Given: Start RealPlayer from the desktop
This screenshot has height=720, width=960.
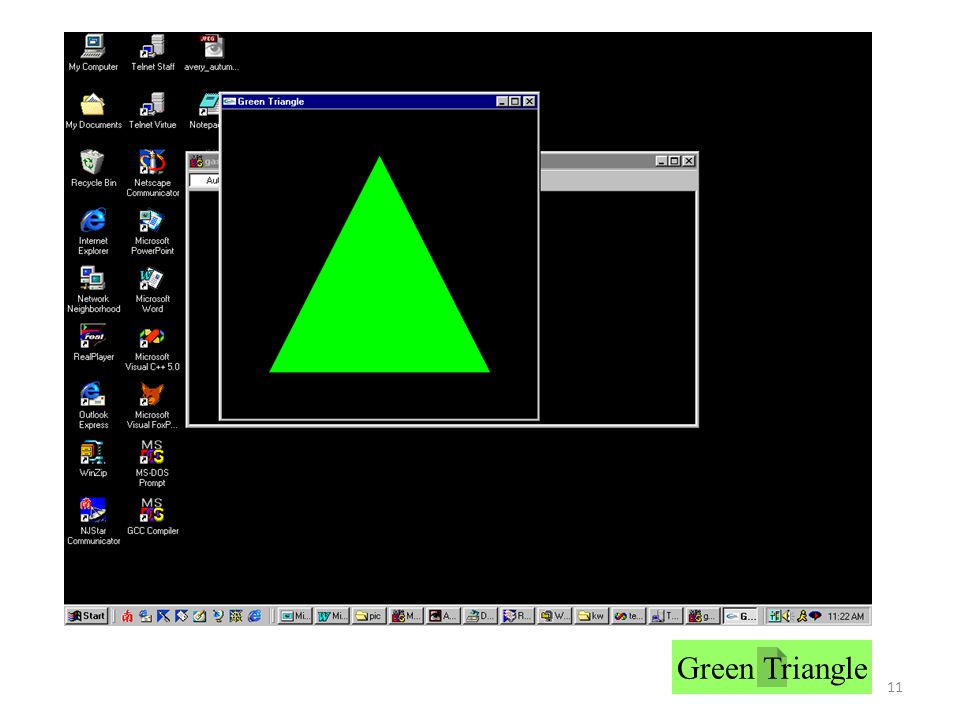Looking at the screenshot, I should click(93, 343).
